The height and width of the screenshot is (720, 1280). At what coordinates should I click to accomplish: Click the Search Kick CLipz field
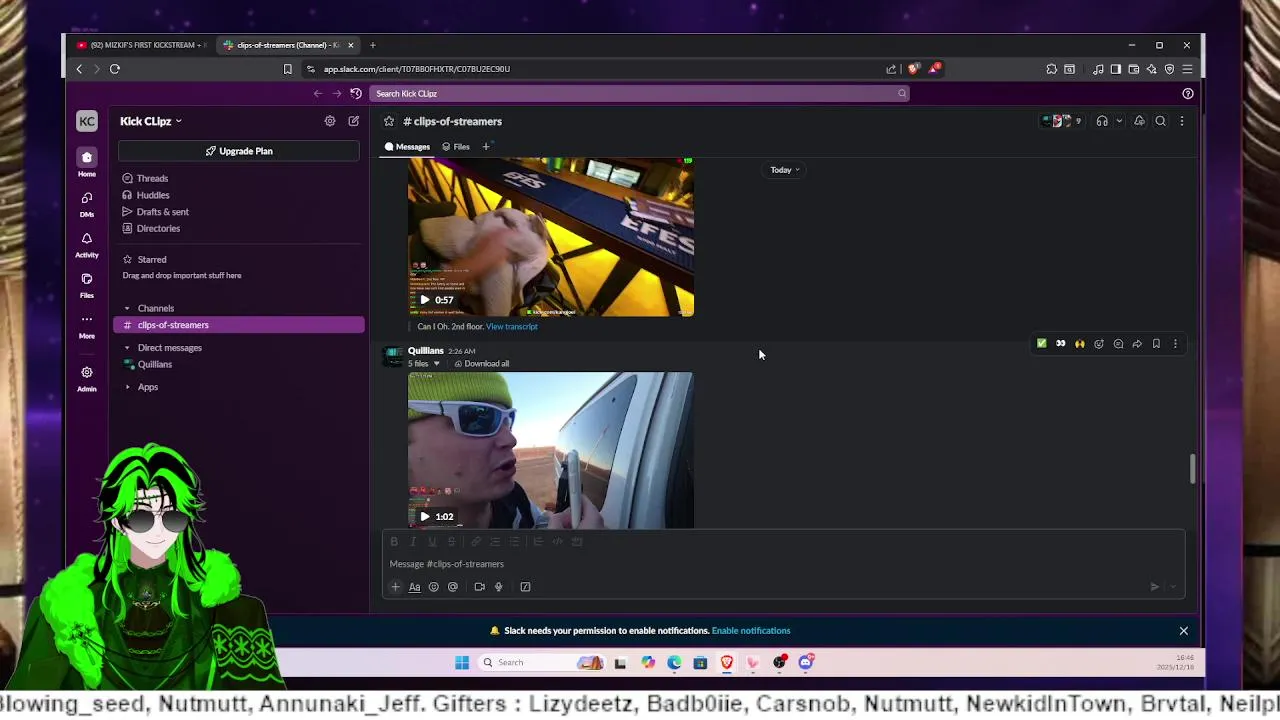[x=640, y=93]
